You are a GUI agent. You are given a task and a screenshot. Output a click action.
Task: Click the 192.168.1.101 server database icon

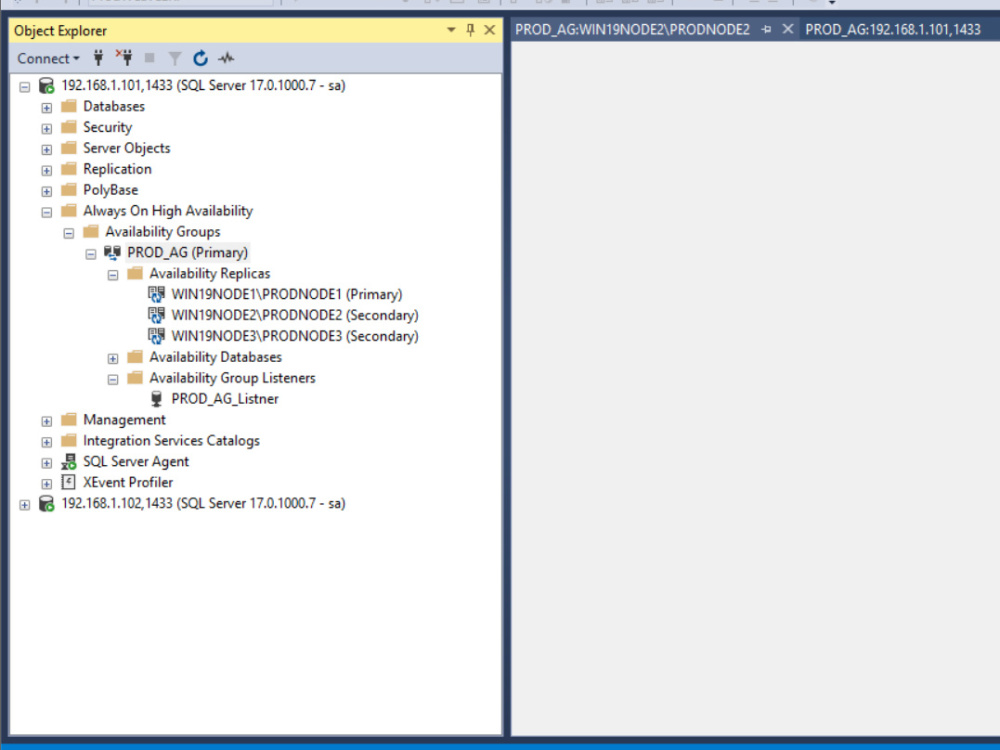(47, 85)
